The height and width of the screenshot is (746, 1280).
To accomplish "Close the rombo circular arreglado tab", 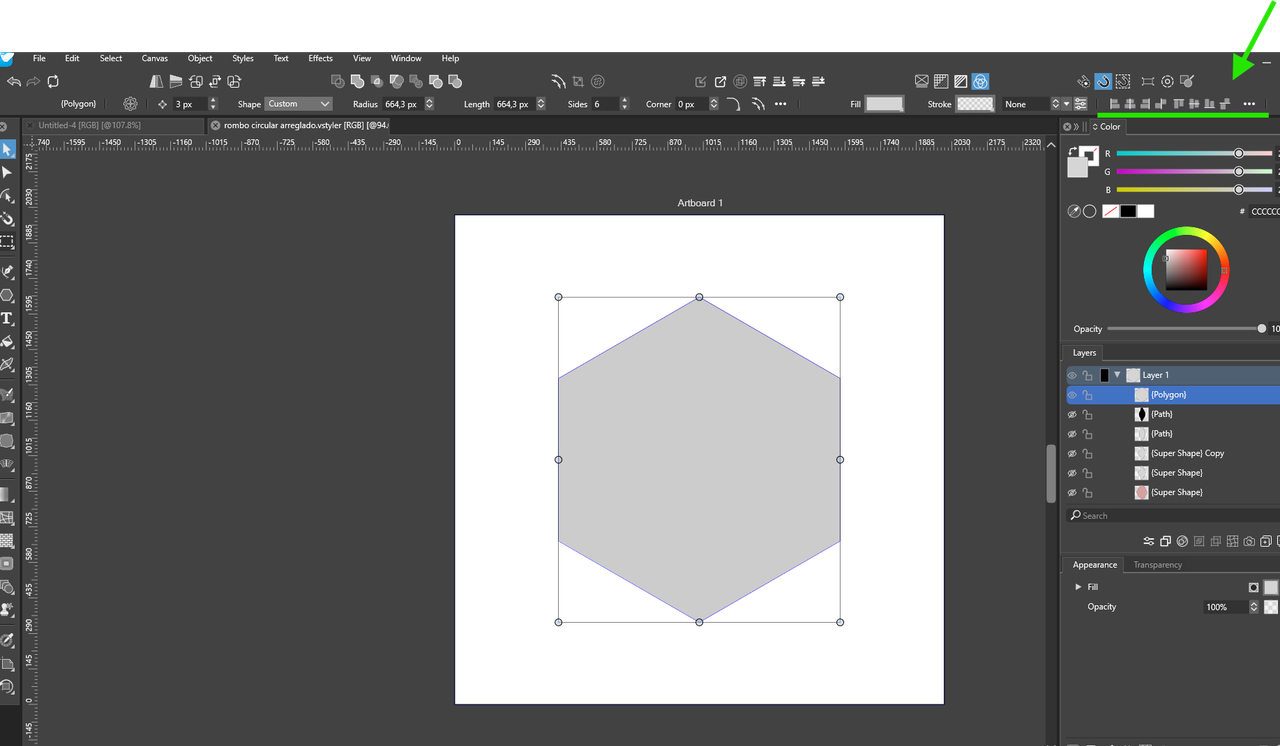I will click(215, 125).
